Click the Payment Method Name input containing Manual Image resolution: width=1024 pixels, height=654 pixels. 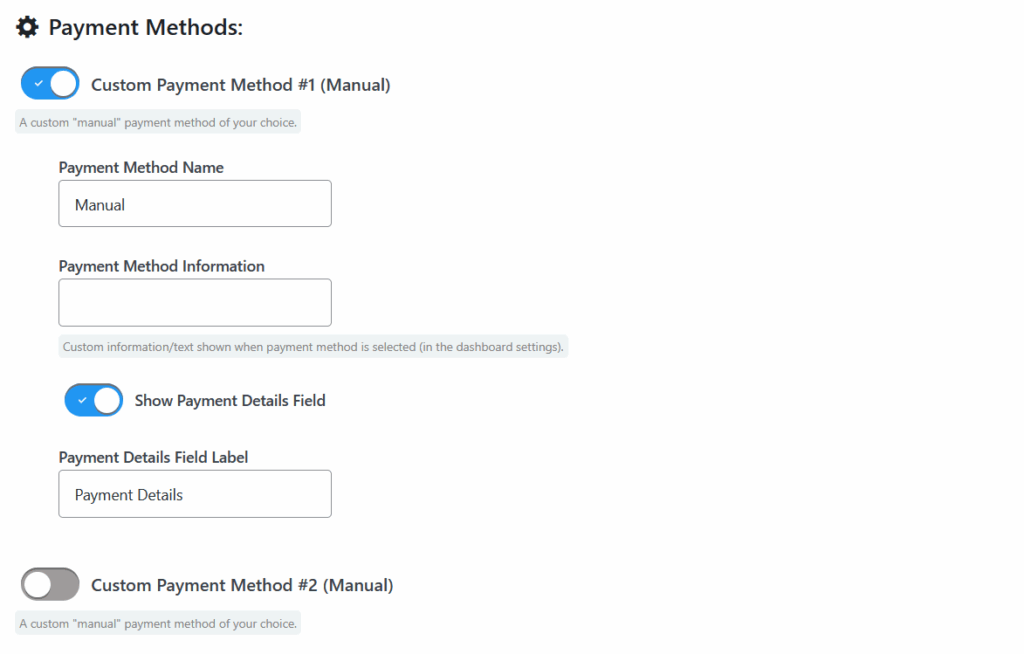[195, 204]
